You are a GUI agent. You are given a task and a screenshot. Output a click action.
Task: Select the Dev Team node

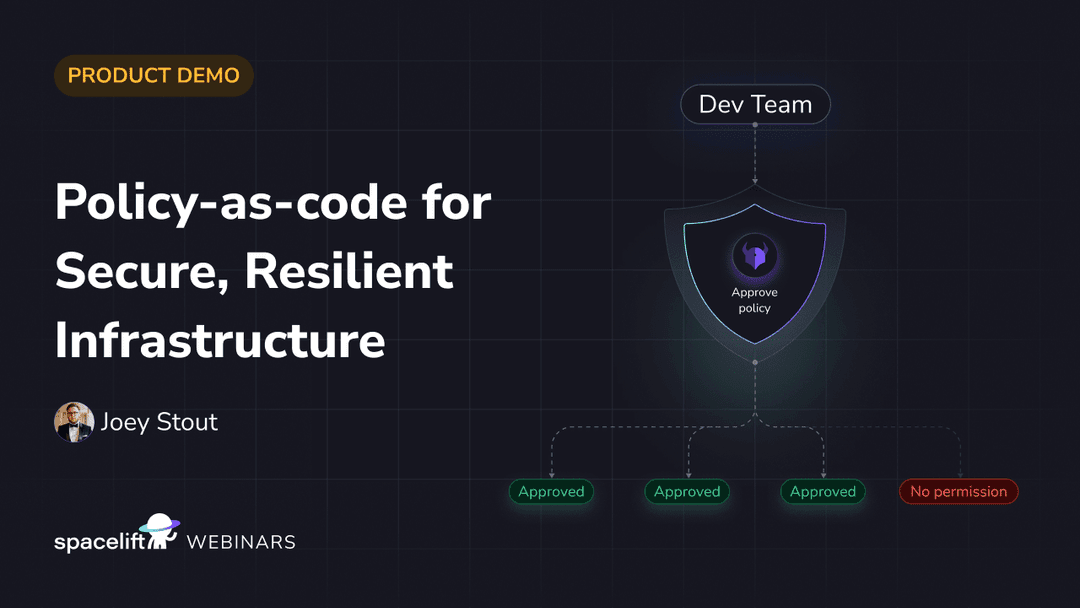click(x=755, y=105)
